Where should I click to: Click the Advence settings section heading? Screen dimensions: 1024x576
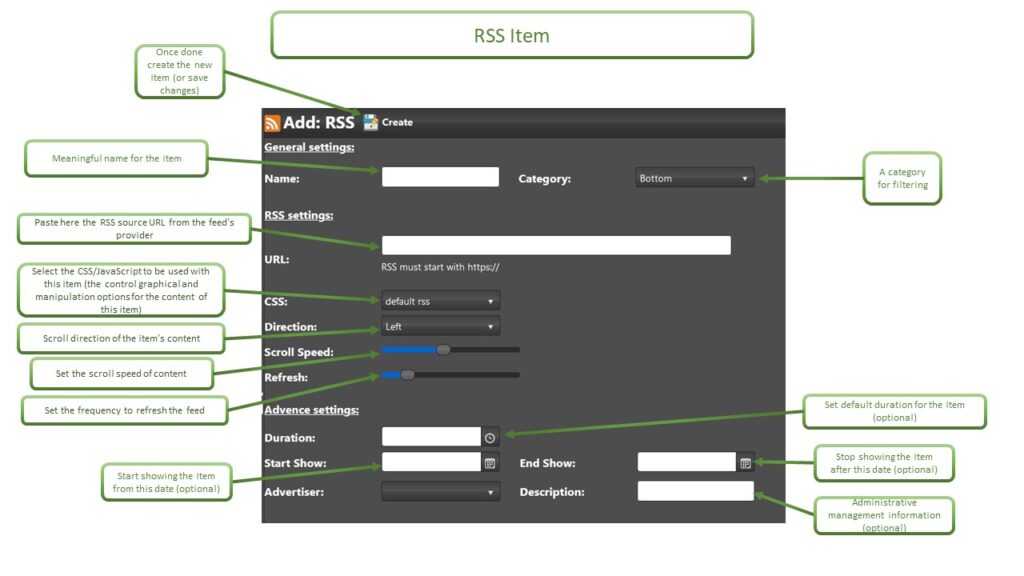pyautogui.click(x=311, y=410)
